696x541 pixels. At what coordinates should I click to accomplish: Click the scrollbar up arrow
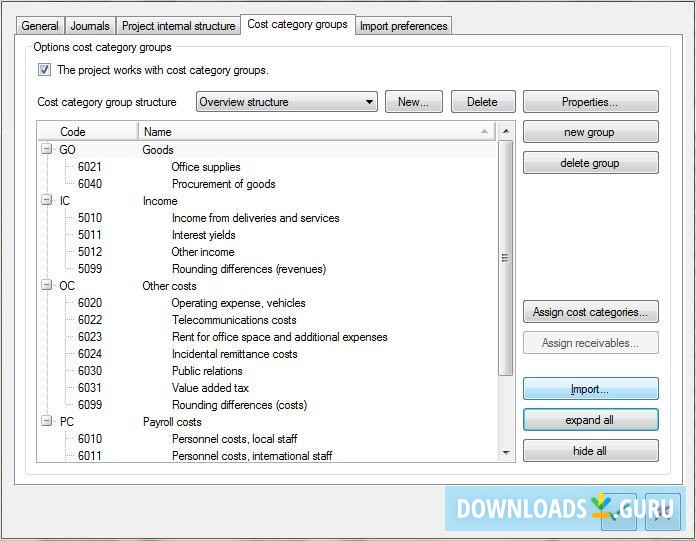pyautogui.click(x=506, y=131)
